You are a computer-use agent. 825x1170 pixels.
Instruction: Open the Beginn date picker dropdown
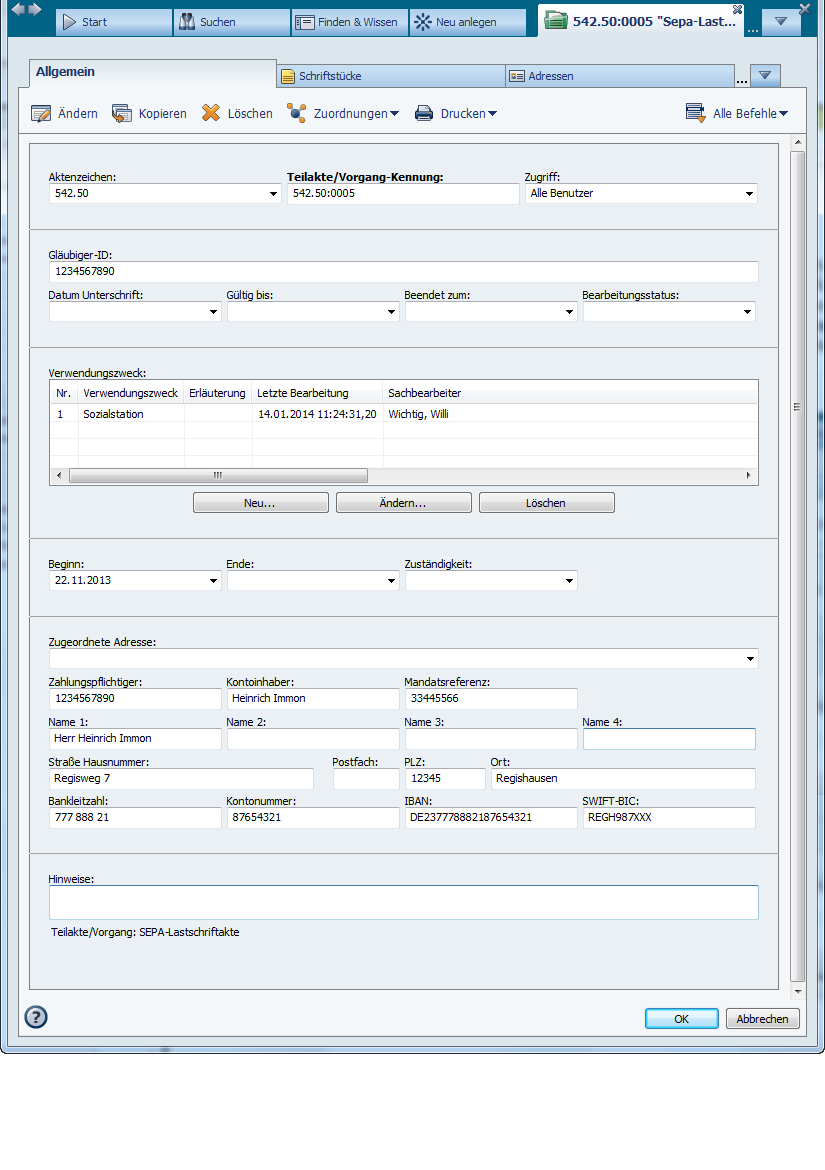(x=213, y=581)
